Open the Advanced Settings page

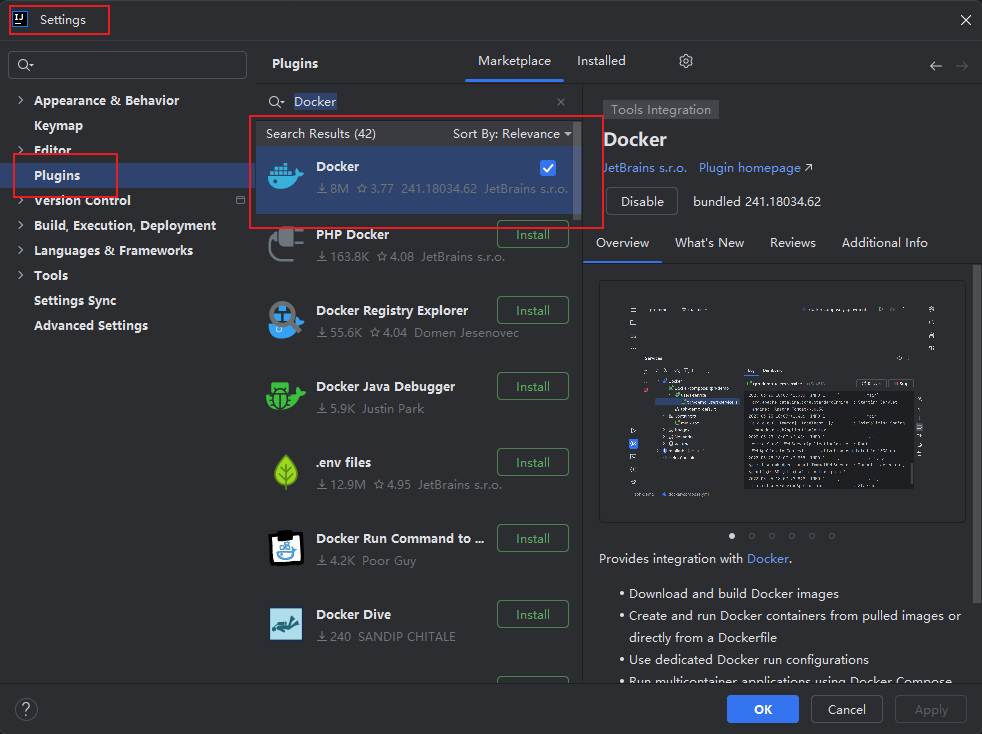91,326
